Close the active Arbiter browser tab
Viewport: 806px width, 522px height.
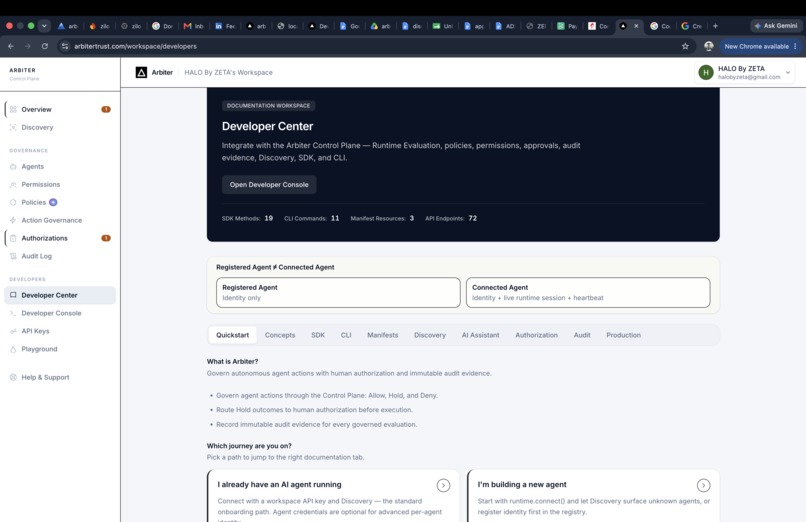pyautogui.click(x=636, y=26)
